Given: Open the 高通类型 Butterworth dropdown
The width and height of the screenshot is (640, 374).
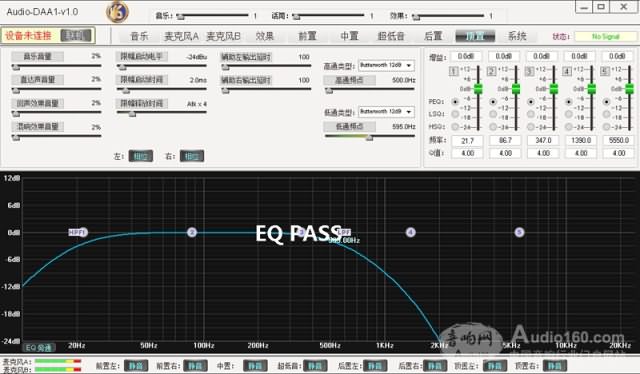Looking at the screenshot, I should coord(386,65).
